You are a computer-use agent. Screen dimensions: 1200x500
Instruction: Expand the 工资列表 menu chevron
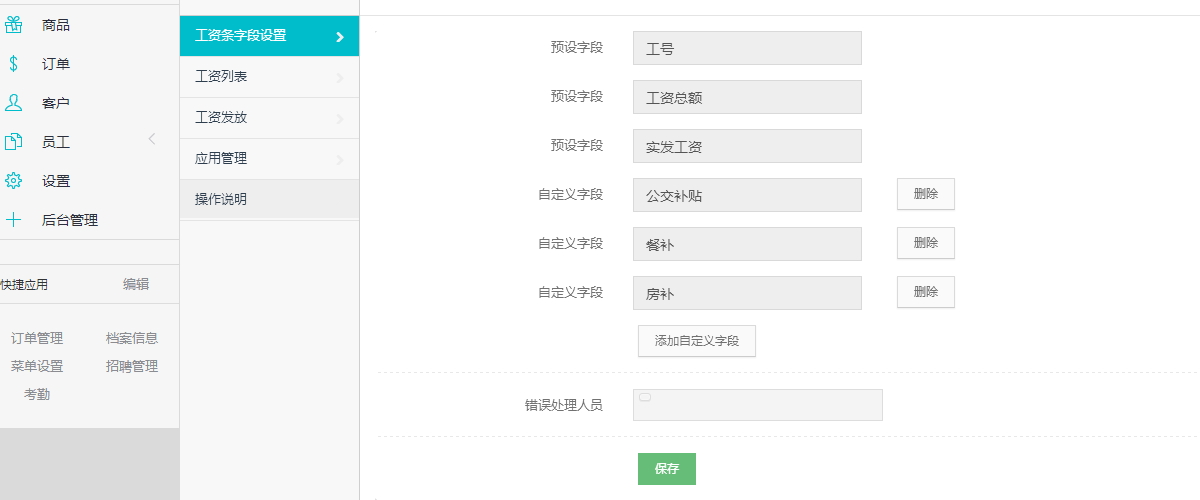click(x=340, y=77)
